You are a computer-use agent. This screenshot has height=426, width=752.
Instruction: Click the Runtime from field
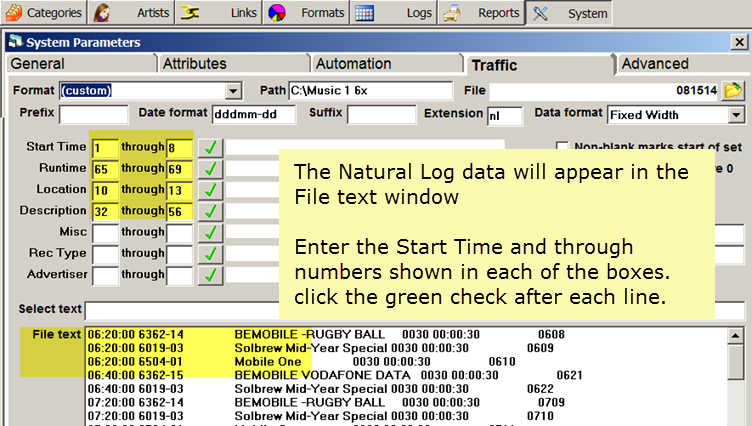pos(105,169)
